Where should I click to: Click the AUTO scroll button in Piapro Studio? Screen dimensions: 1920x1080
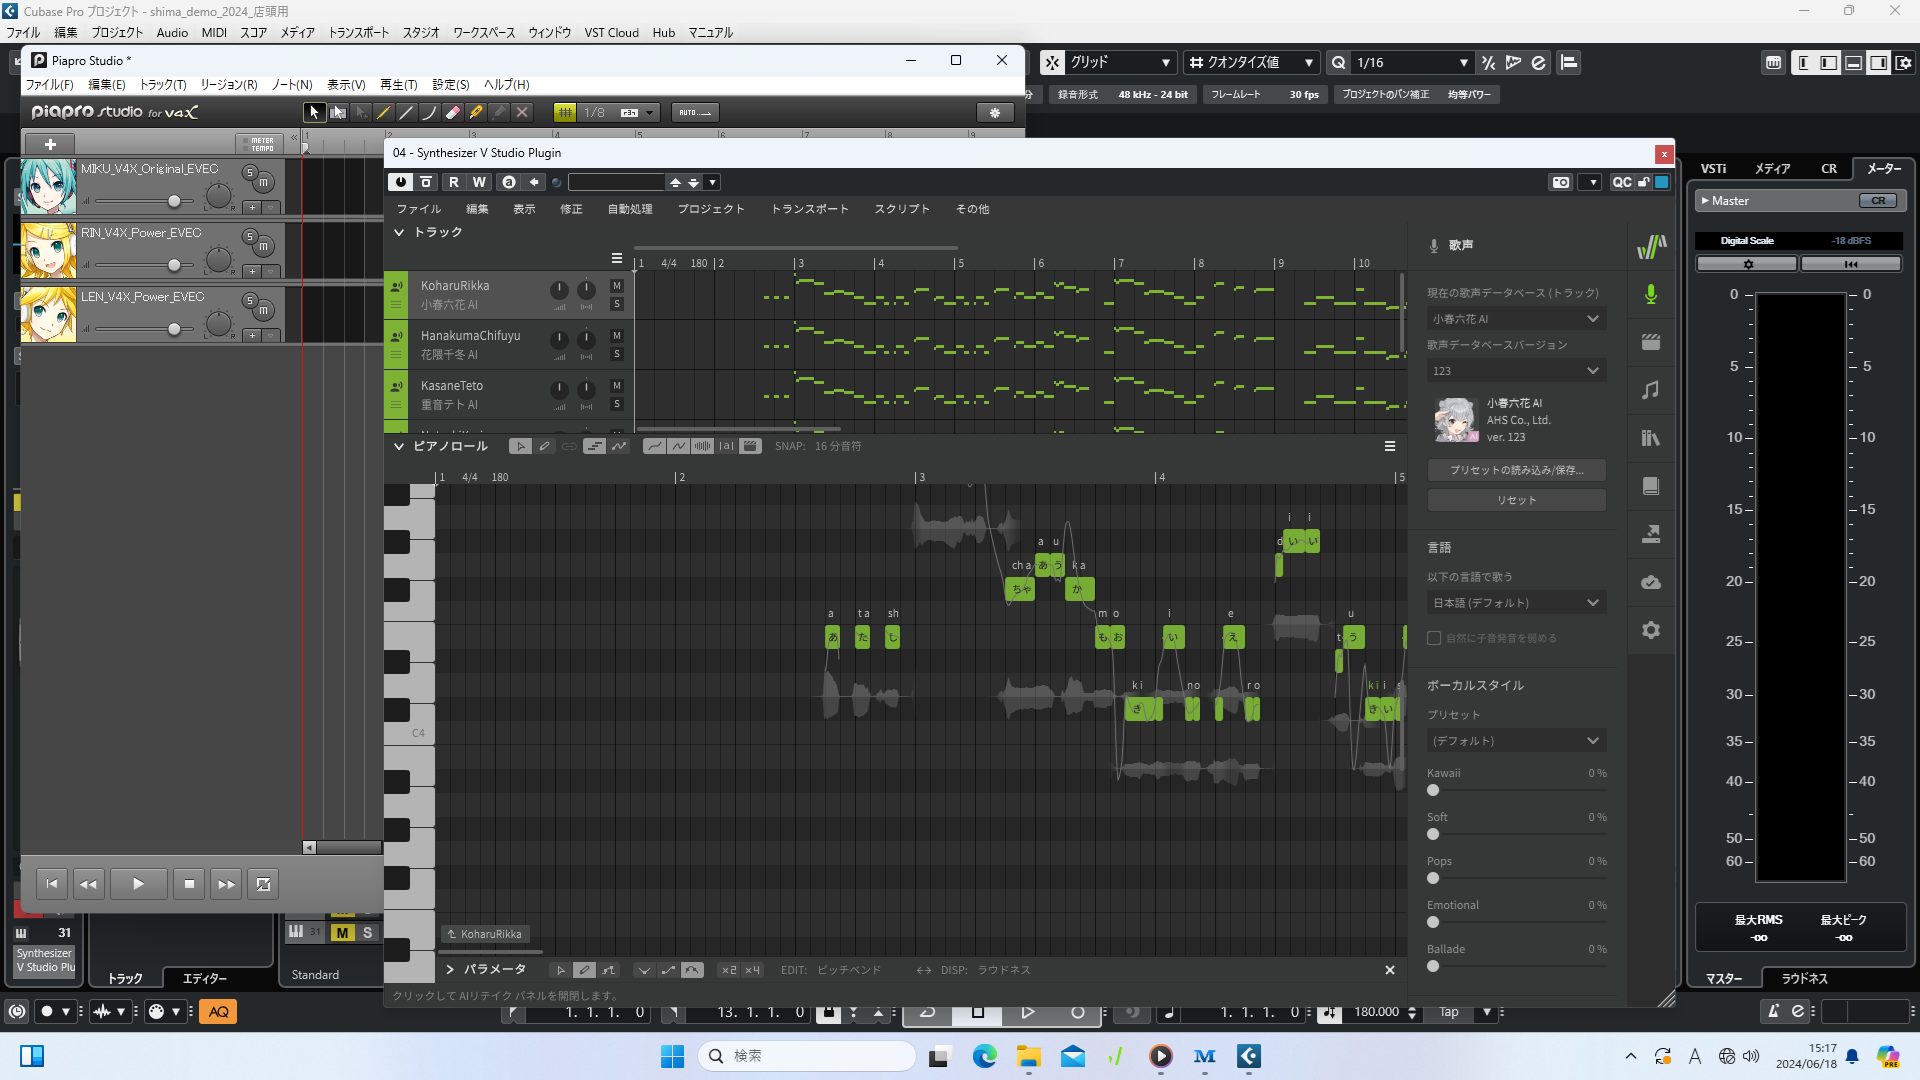click(695, 112)
